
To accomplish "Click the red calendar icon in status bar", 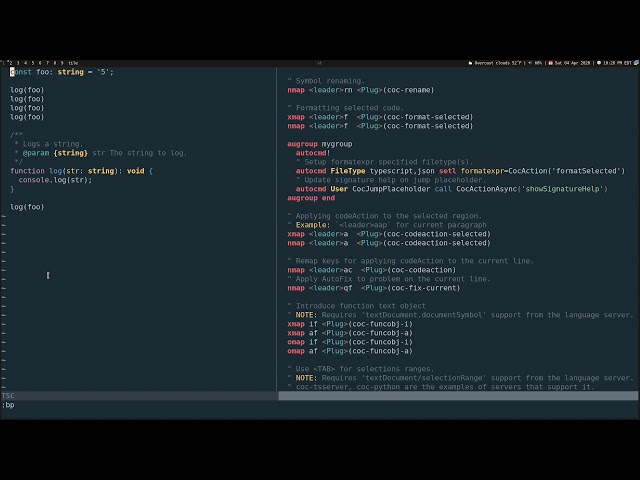I will click(551, 63).
